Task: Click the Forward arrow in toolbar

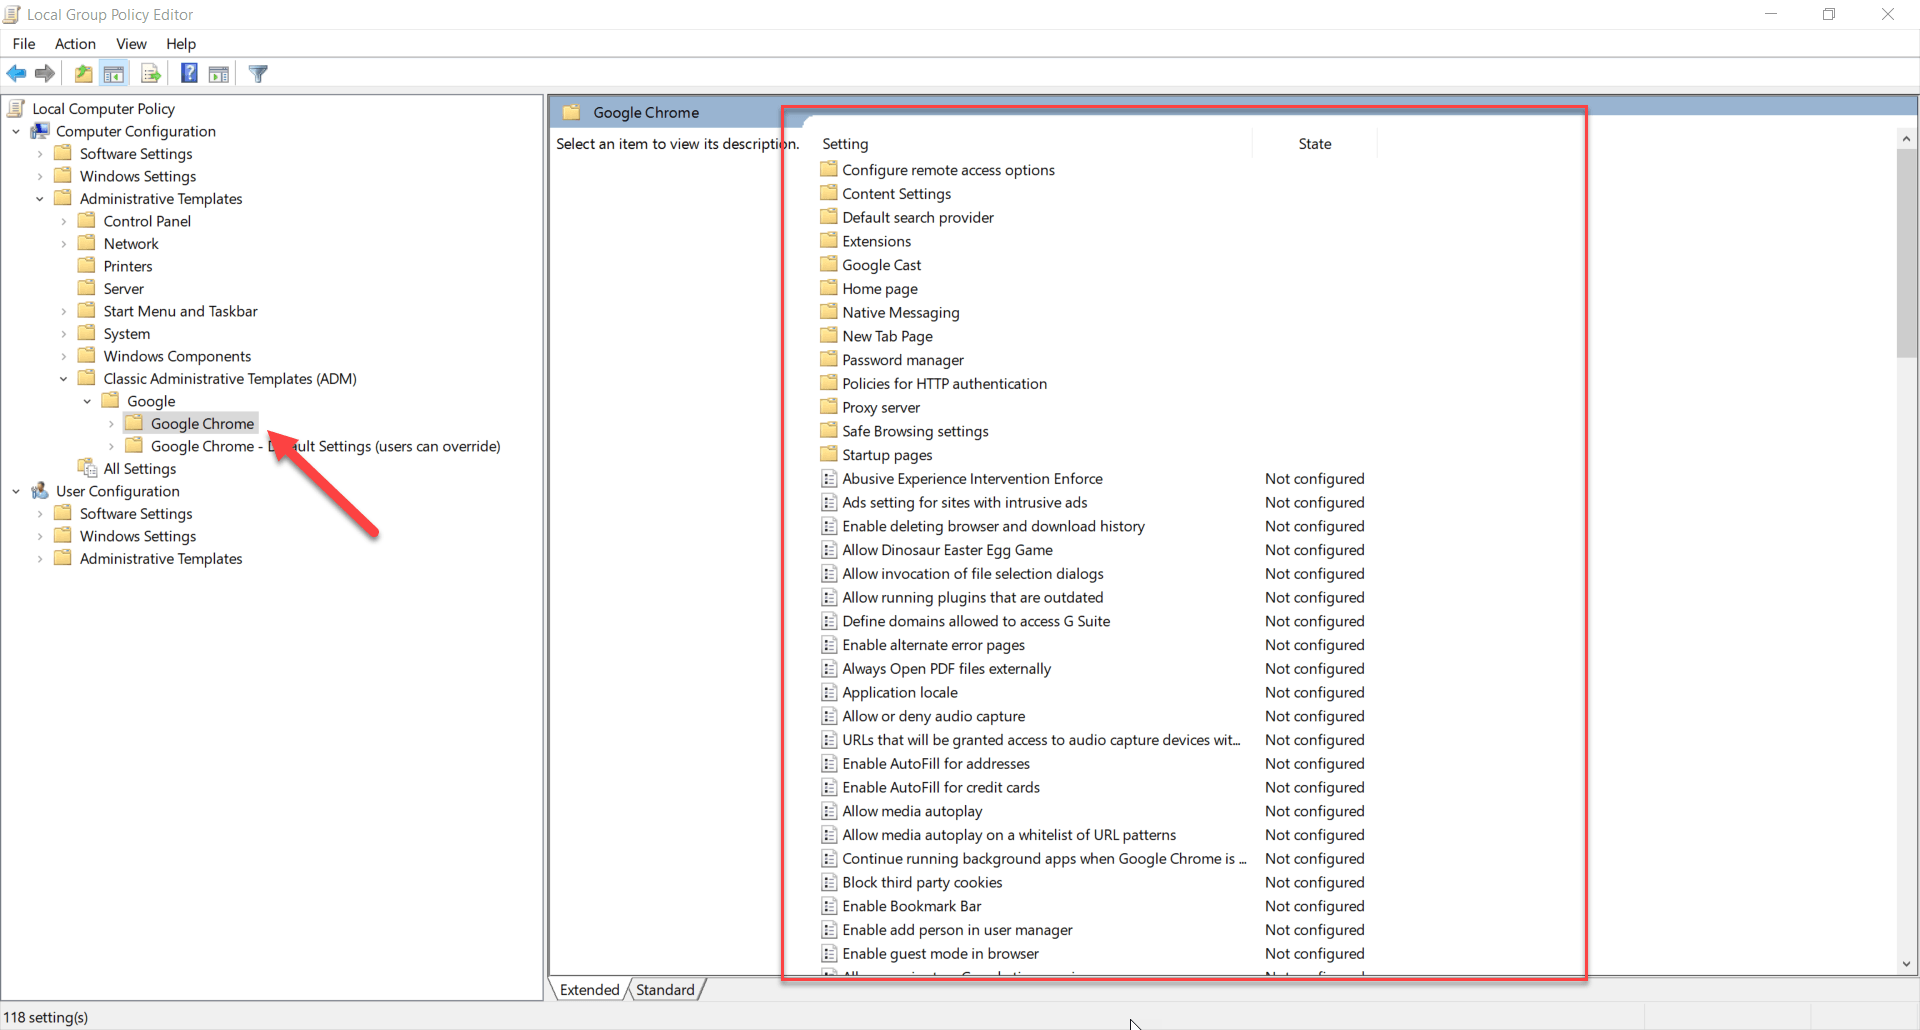Action: point(45,74)
